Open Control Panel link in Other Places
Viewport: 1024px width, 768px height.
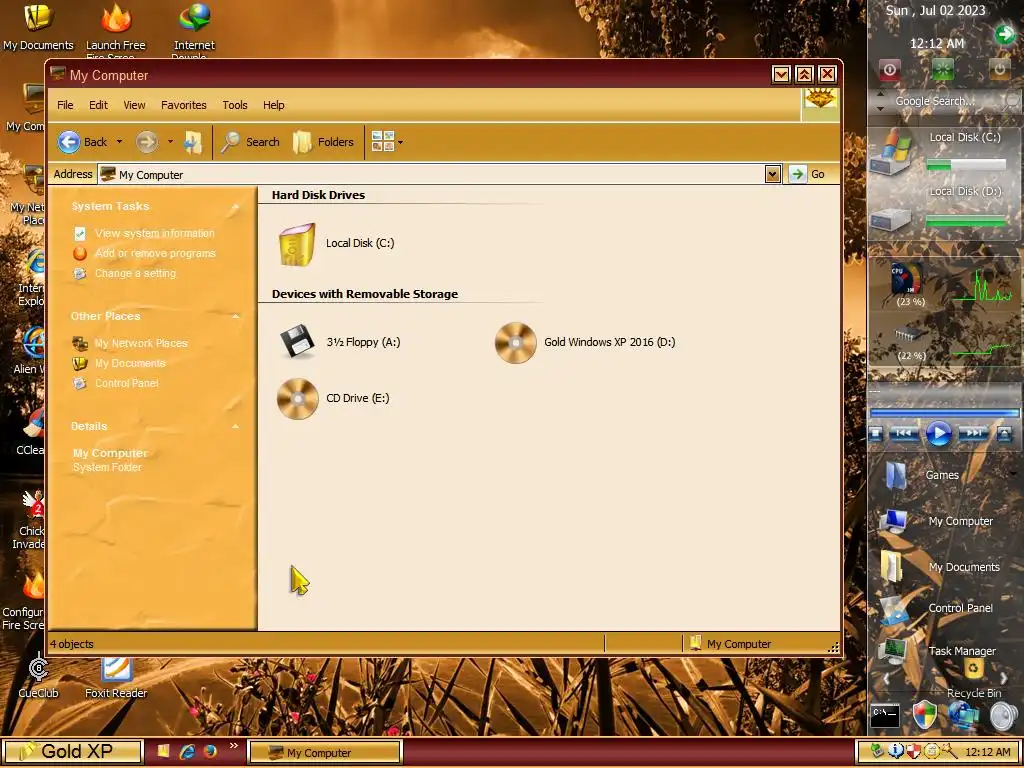[x=126, y=384]
